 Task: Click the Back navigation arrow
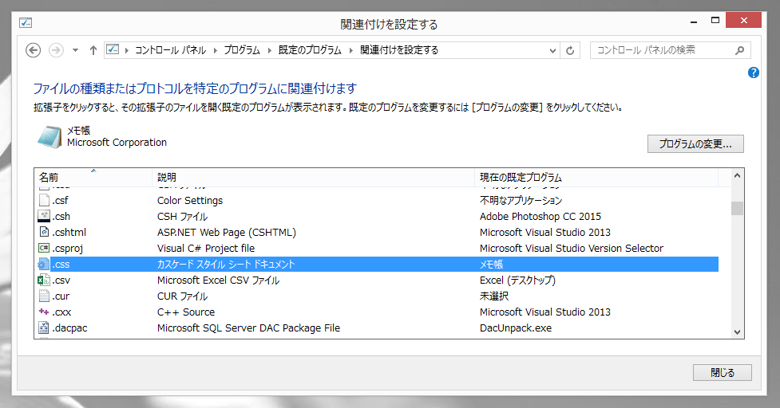[33, 50]
